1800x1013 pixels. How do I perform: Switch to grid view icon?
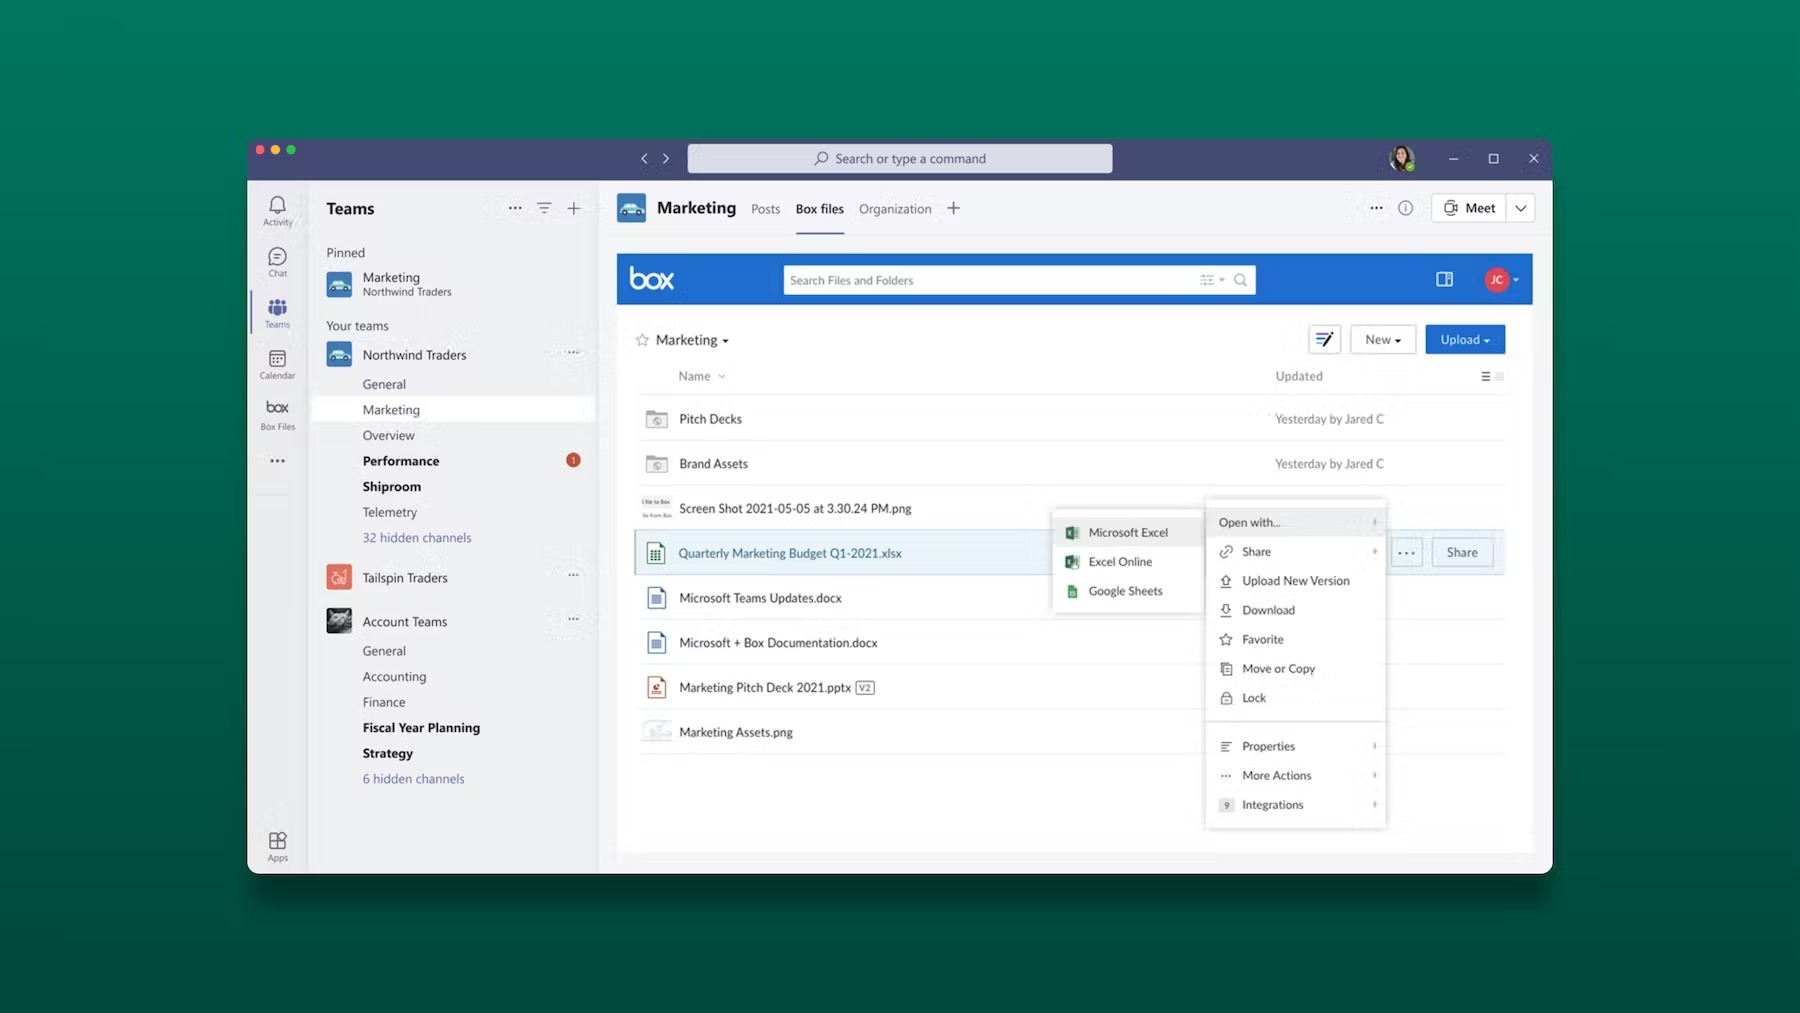click(x=1499, y=376)
